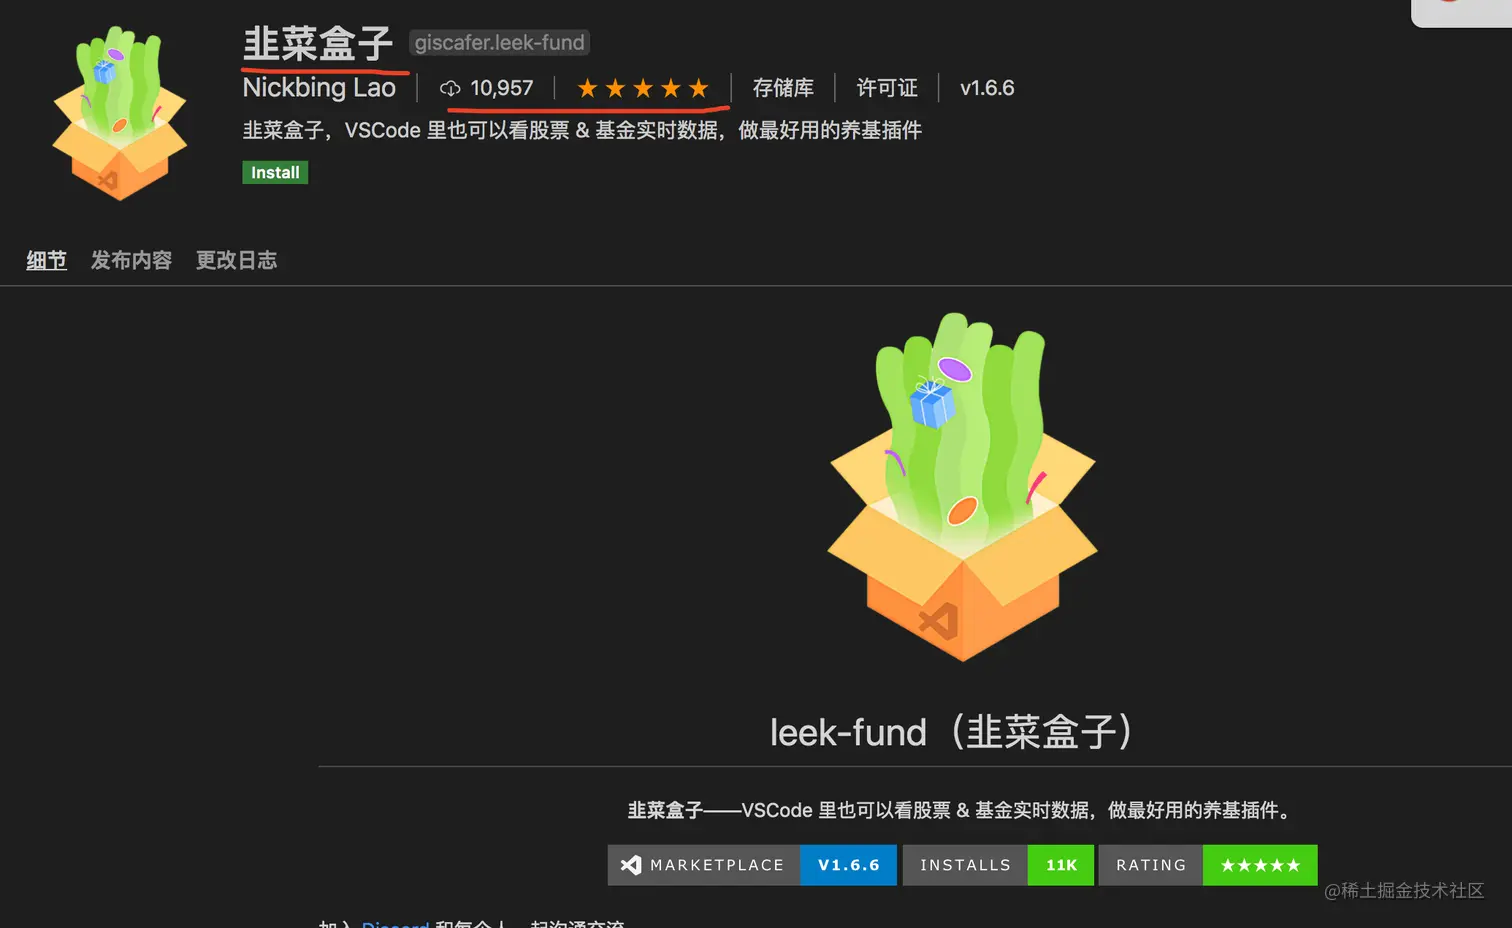The height and width of the screenshot is (928, 1512).
Task: Switch to the 发布内容 tab
Action: pos(131,260)
